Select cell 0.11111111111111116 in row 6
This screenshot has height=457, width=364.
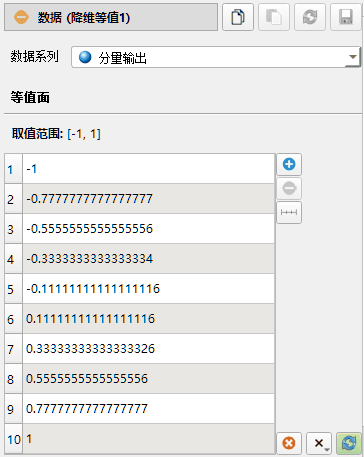pos(149,319)
